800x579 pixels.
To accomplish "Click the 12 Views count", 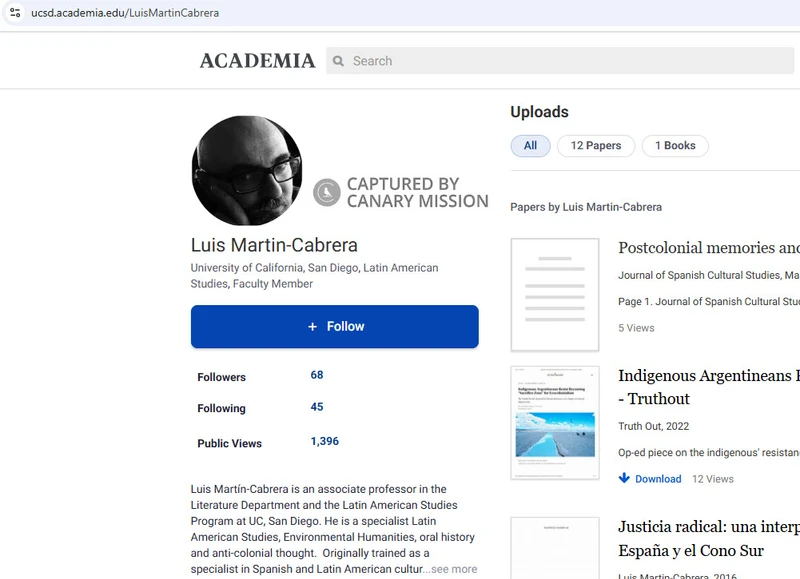I will [x=713, y=479].
